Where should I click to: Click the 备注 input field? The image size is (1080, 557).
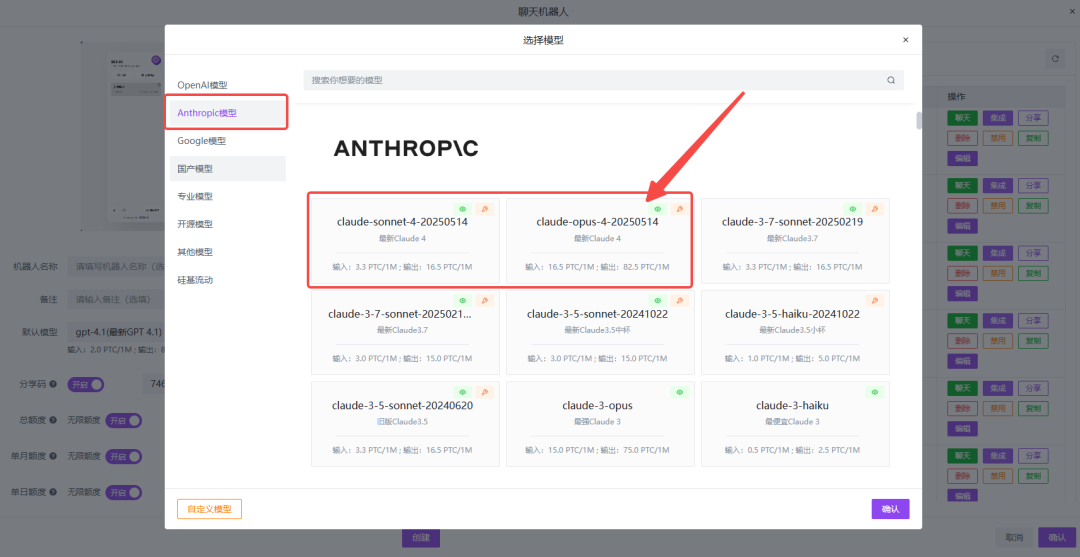tap(116, 299)
